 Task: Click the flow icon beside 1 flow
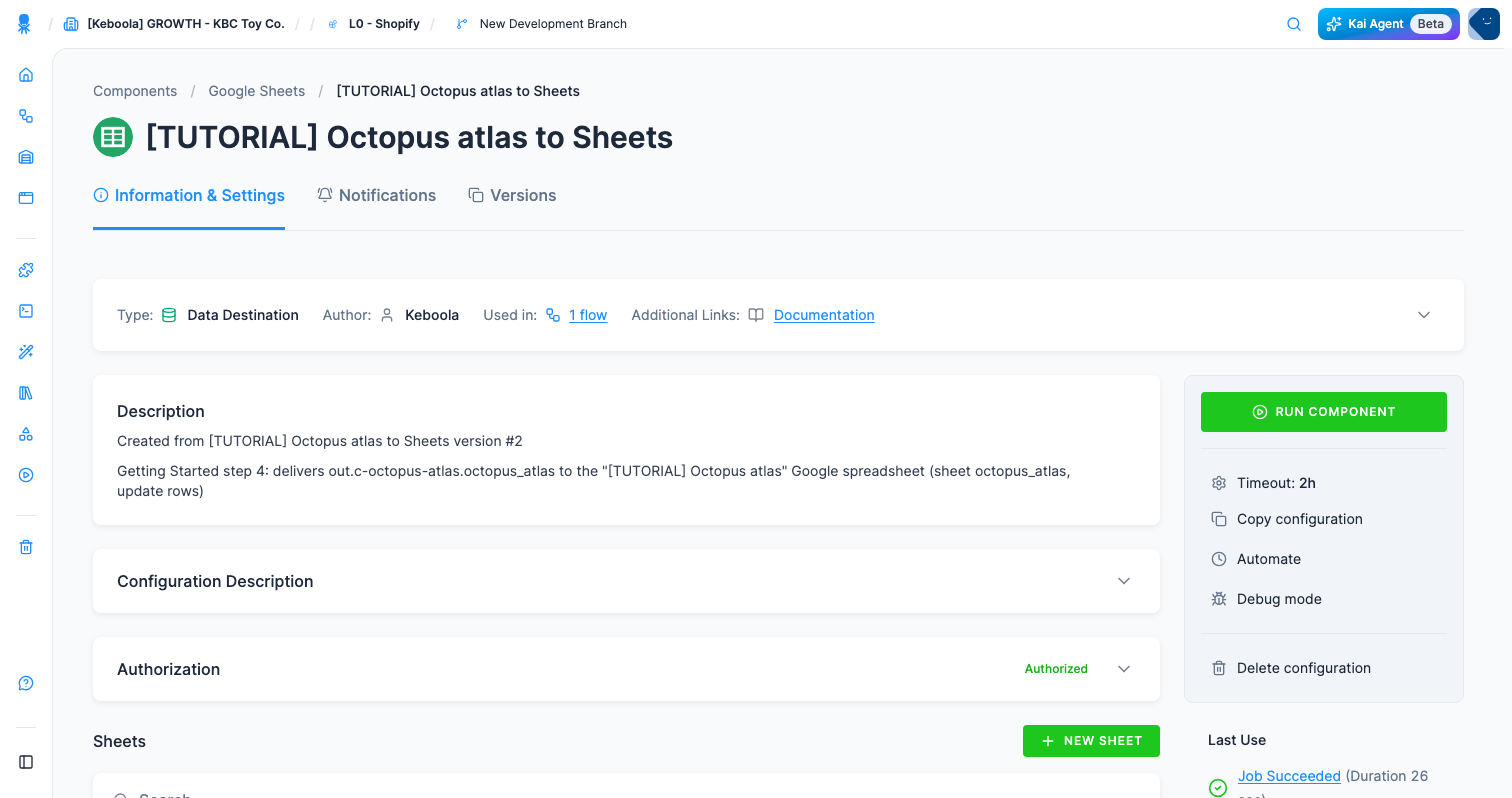coord(553,315)
